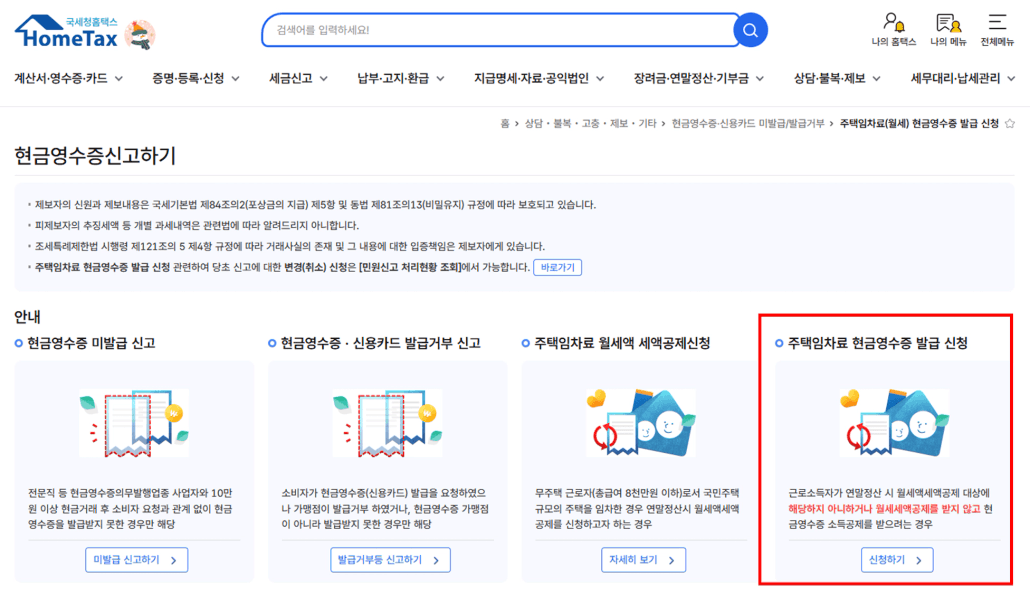Click the 안내 section heading
The image size is (1030, 594).
tap(28, 317)
